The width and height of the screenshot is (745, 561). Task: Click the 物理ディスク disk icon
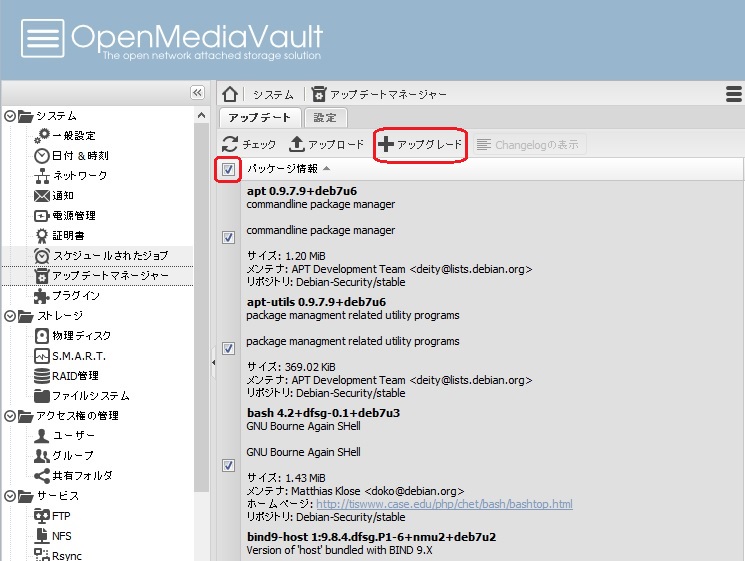point(42,336)
